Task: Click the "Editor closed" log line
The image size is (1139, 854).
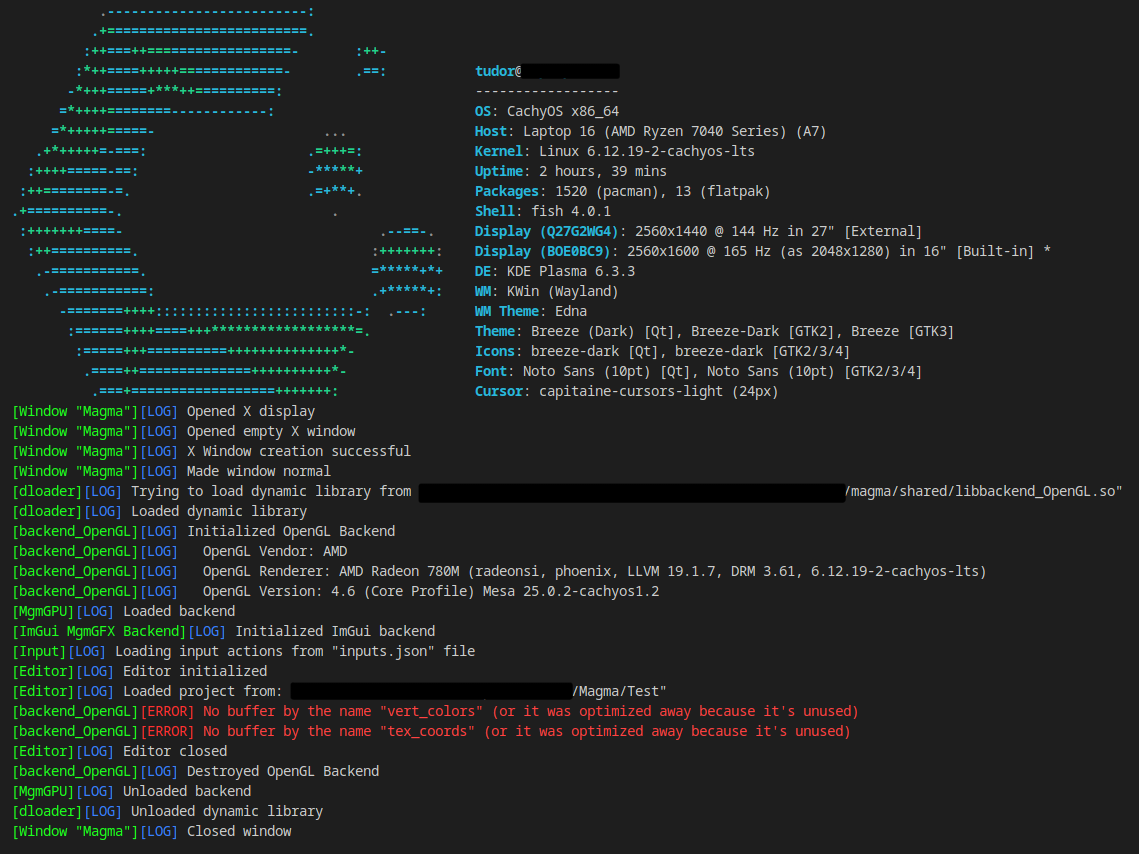Action: [x=120, y=751]
